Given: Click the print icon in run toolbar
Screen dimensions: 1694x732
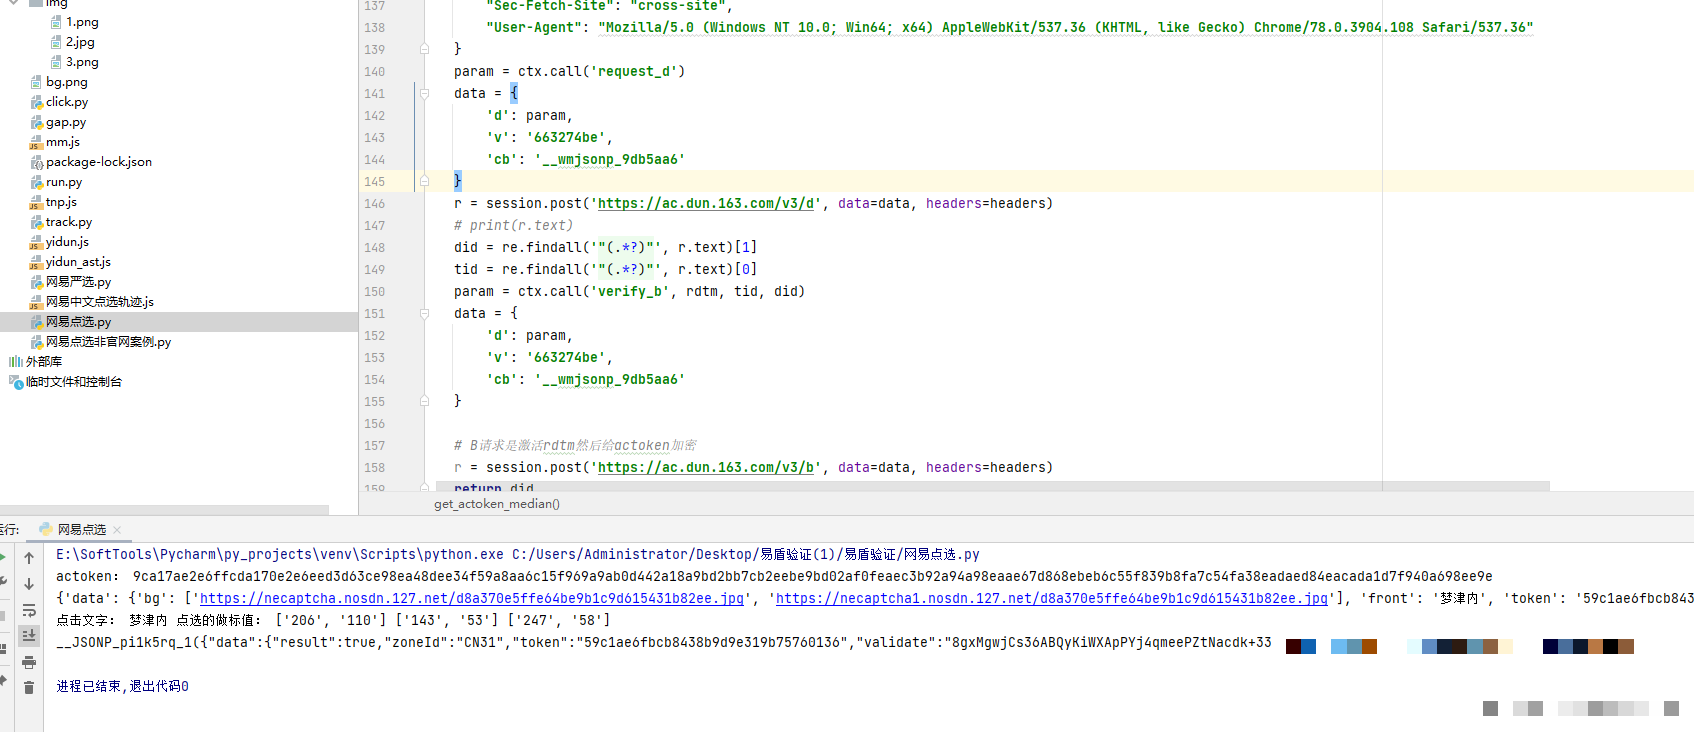Looking at the screenshot, I should pyautogui.click(x=29, y=662).
